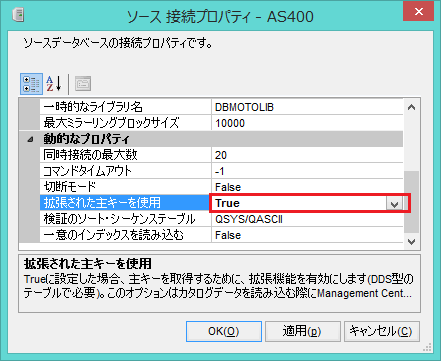441x361 pixels.
Task: Click the 適用(p) apply button
Action: pos(303,331)
